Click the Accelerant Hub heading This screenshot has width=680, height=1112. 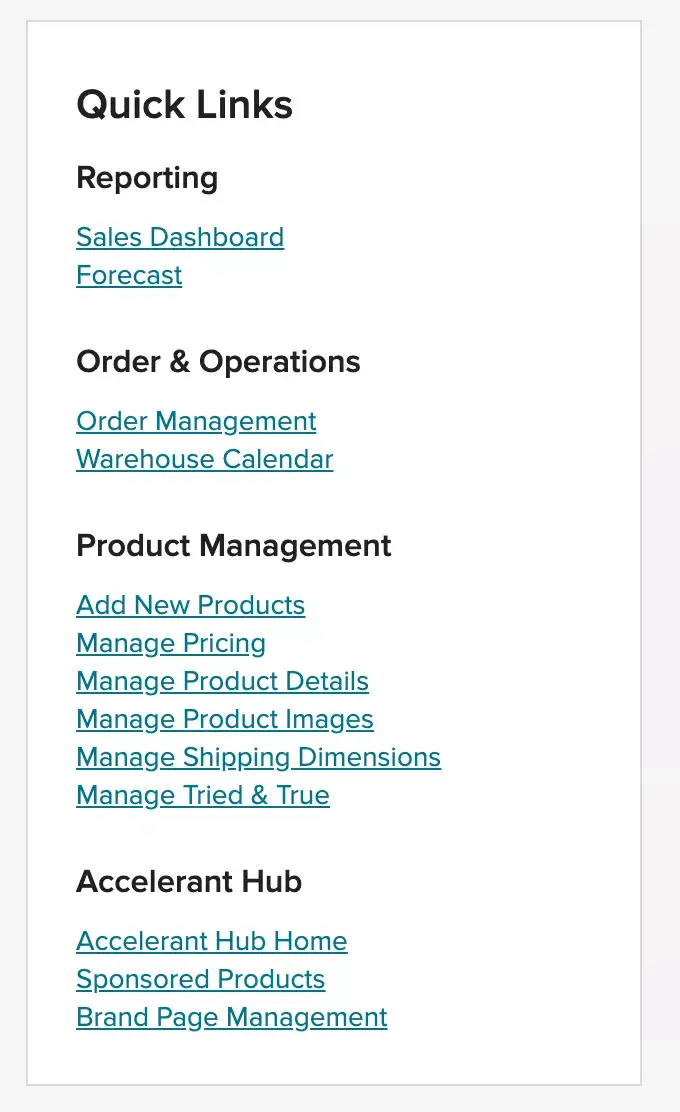tap(189, 882)
